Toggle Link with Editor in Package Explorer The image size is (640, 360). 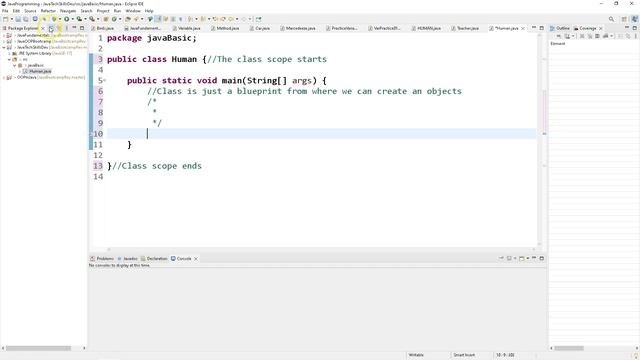59,29
